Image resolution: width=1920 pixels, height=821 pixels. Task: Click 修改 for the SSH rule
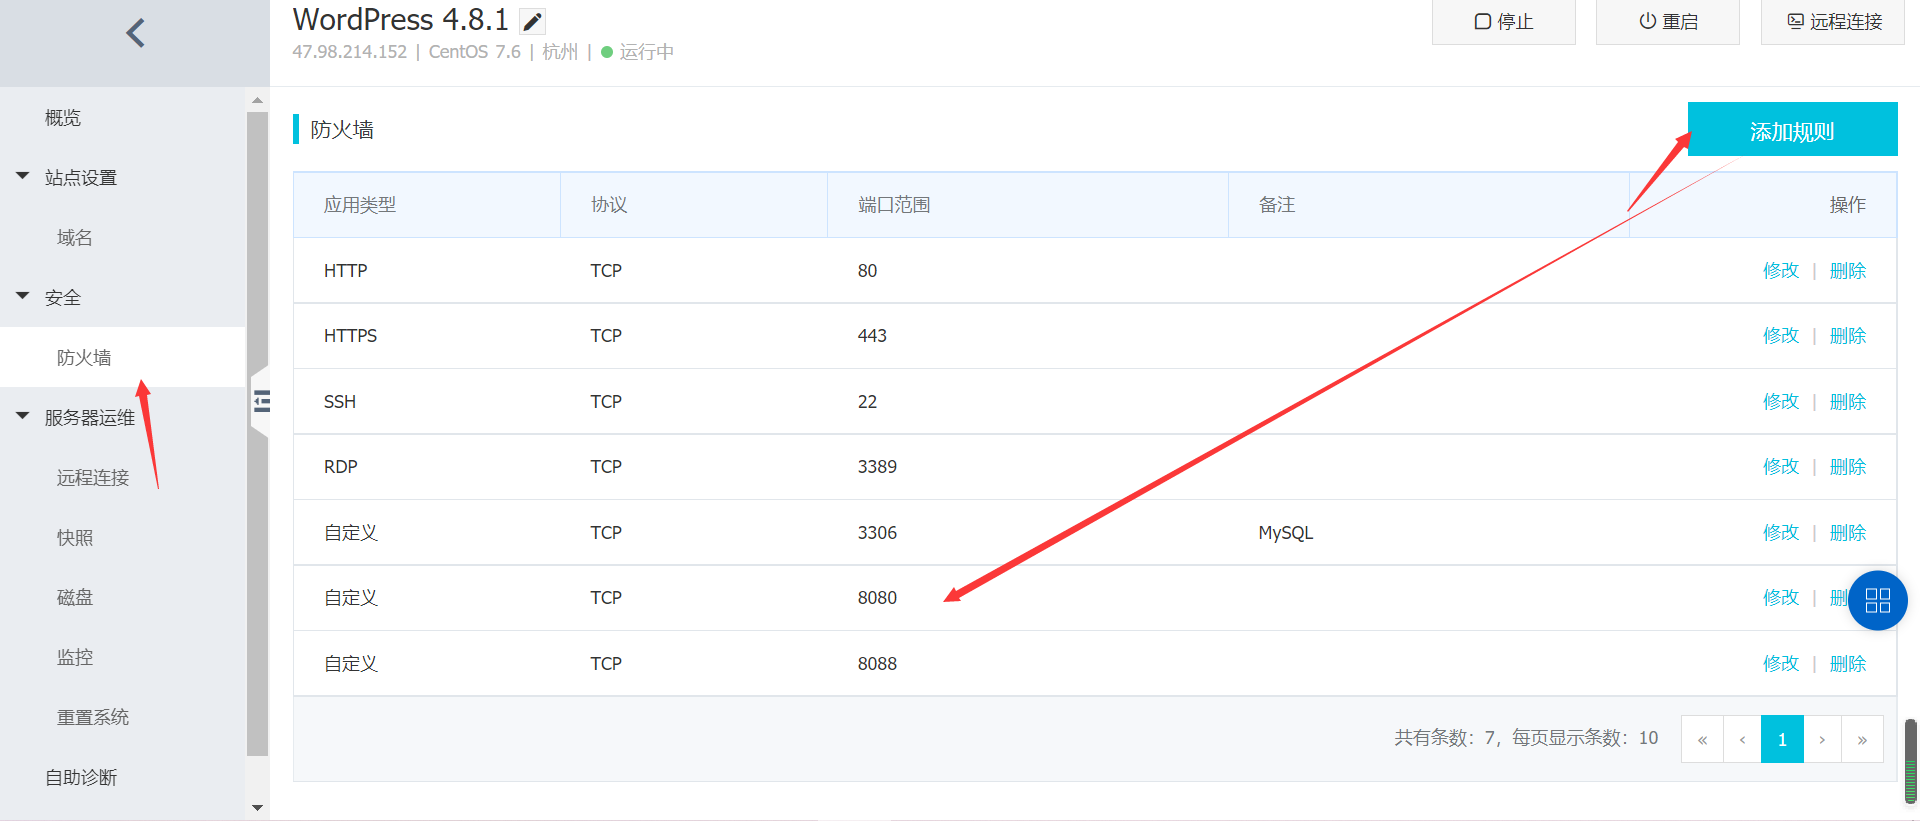tap(1781, 402)
